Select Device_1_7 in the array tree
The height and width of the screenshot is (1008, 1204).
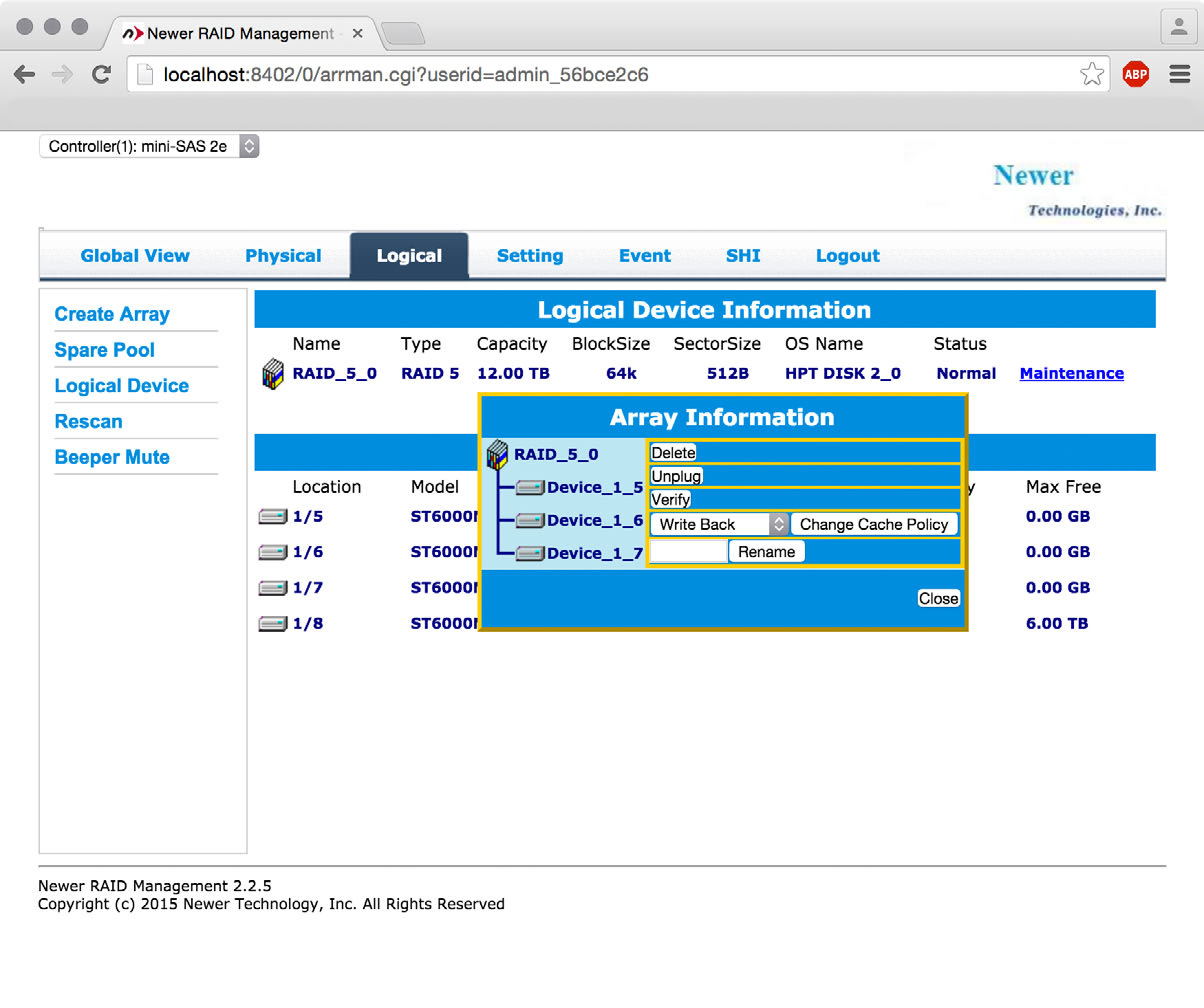pyautogui.click(x=594, y=553)
